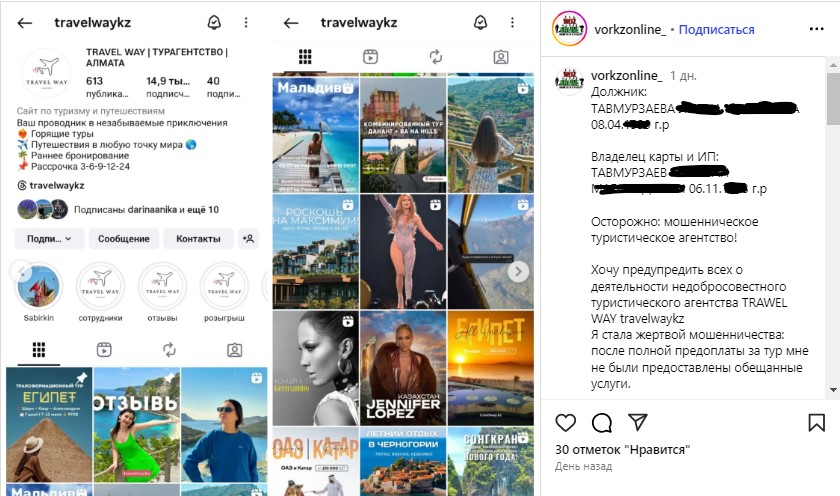Open the three-dot options menu in the left panel
The height and width of the screenshot is (496, 840).
(x=246, y=23)
